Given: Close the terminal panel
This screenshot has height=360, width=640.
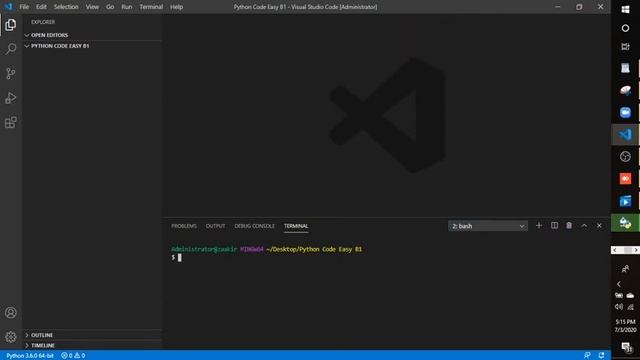Looking at the screenshot, I should click(599, 226).
